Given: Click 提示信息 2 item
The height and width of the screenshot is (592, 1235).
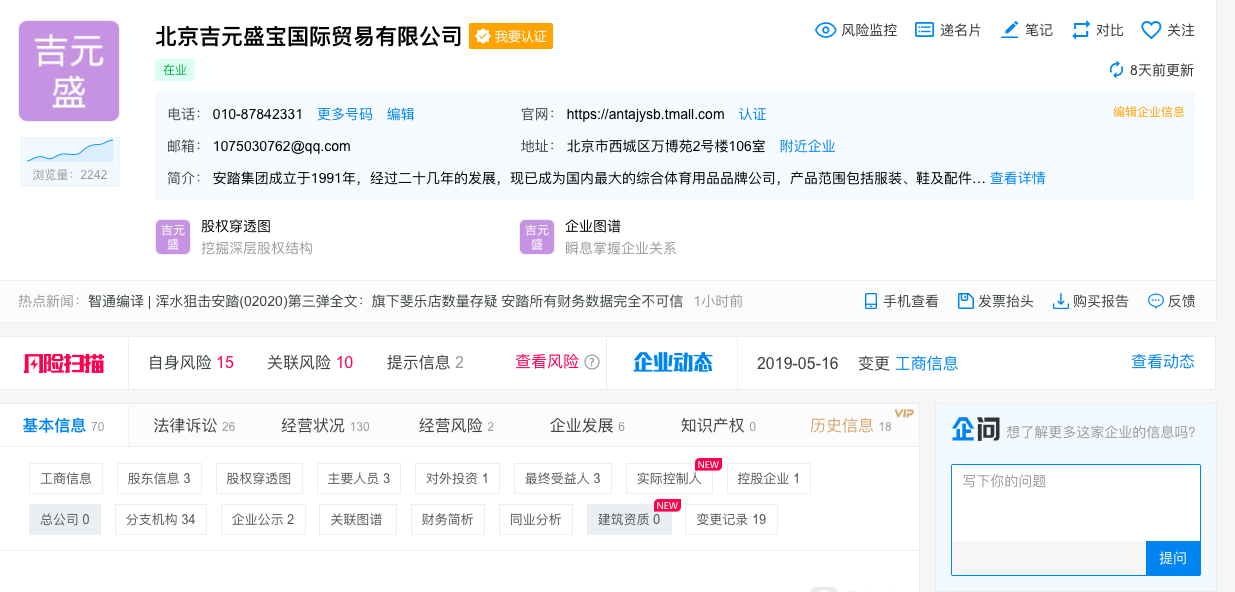Looking at the screenshot, I should click(x=425, y=362).
